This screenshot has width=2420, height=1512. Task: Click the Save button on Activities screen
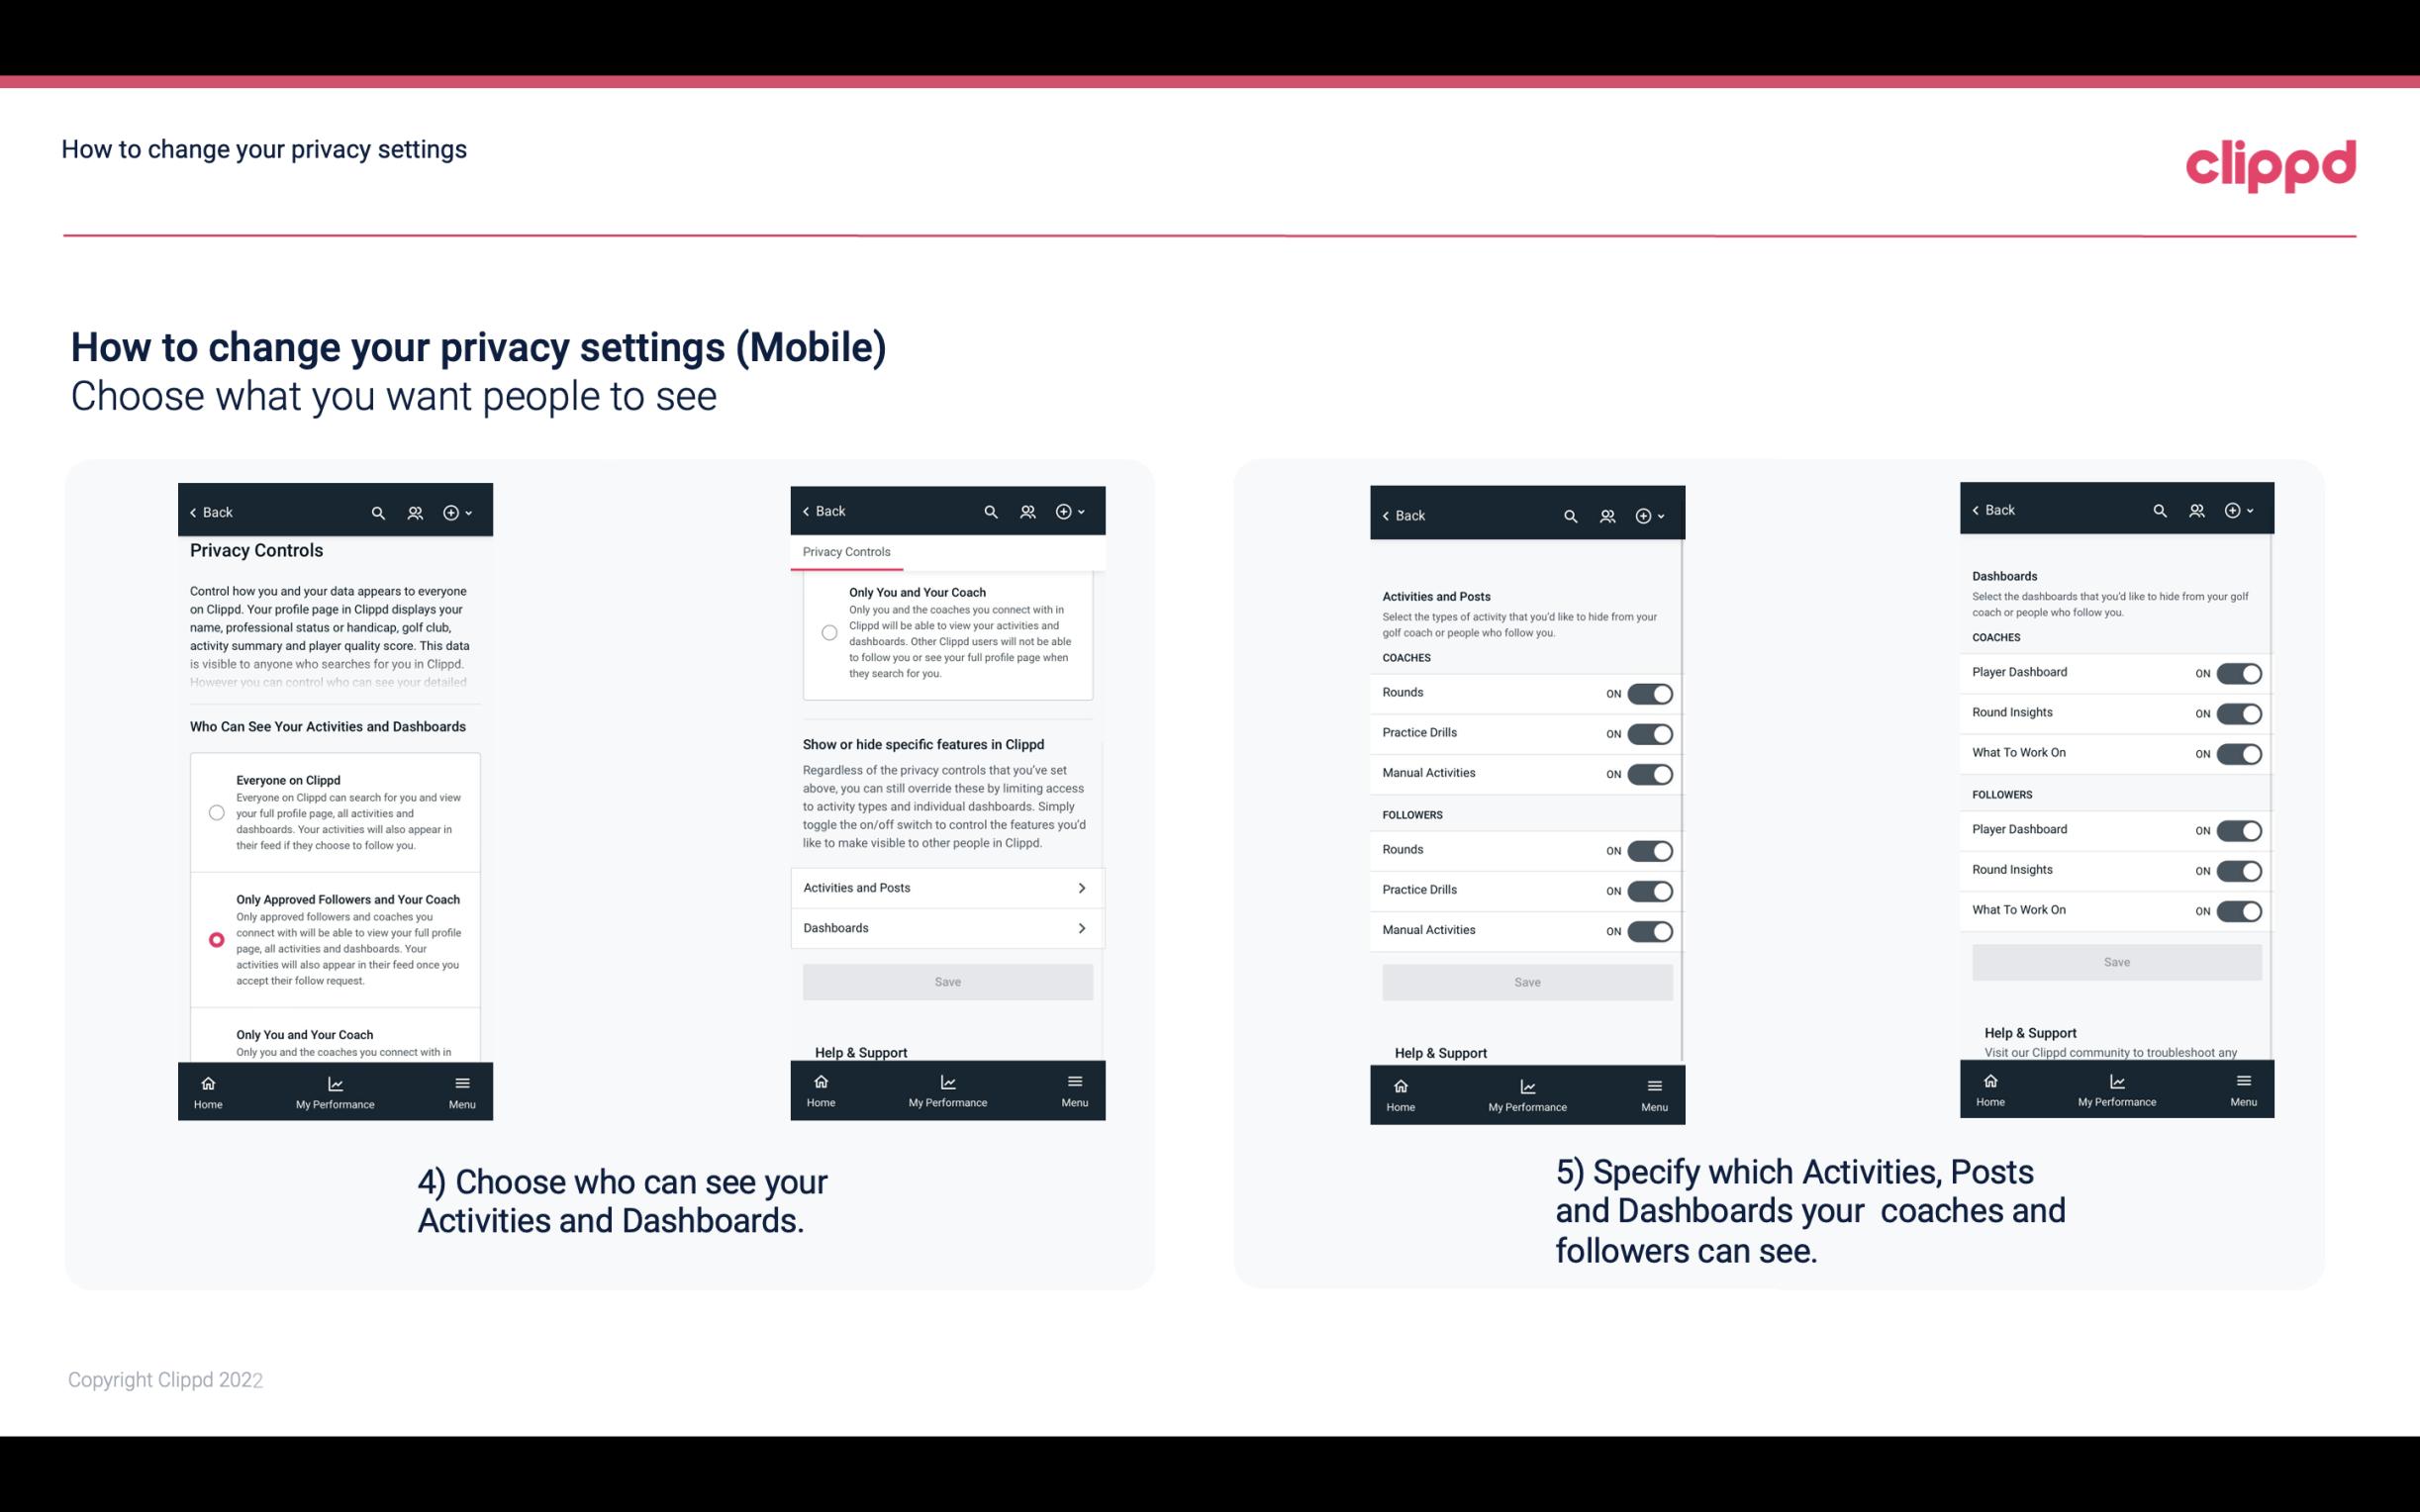pos(1524,981)
